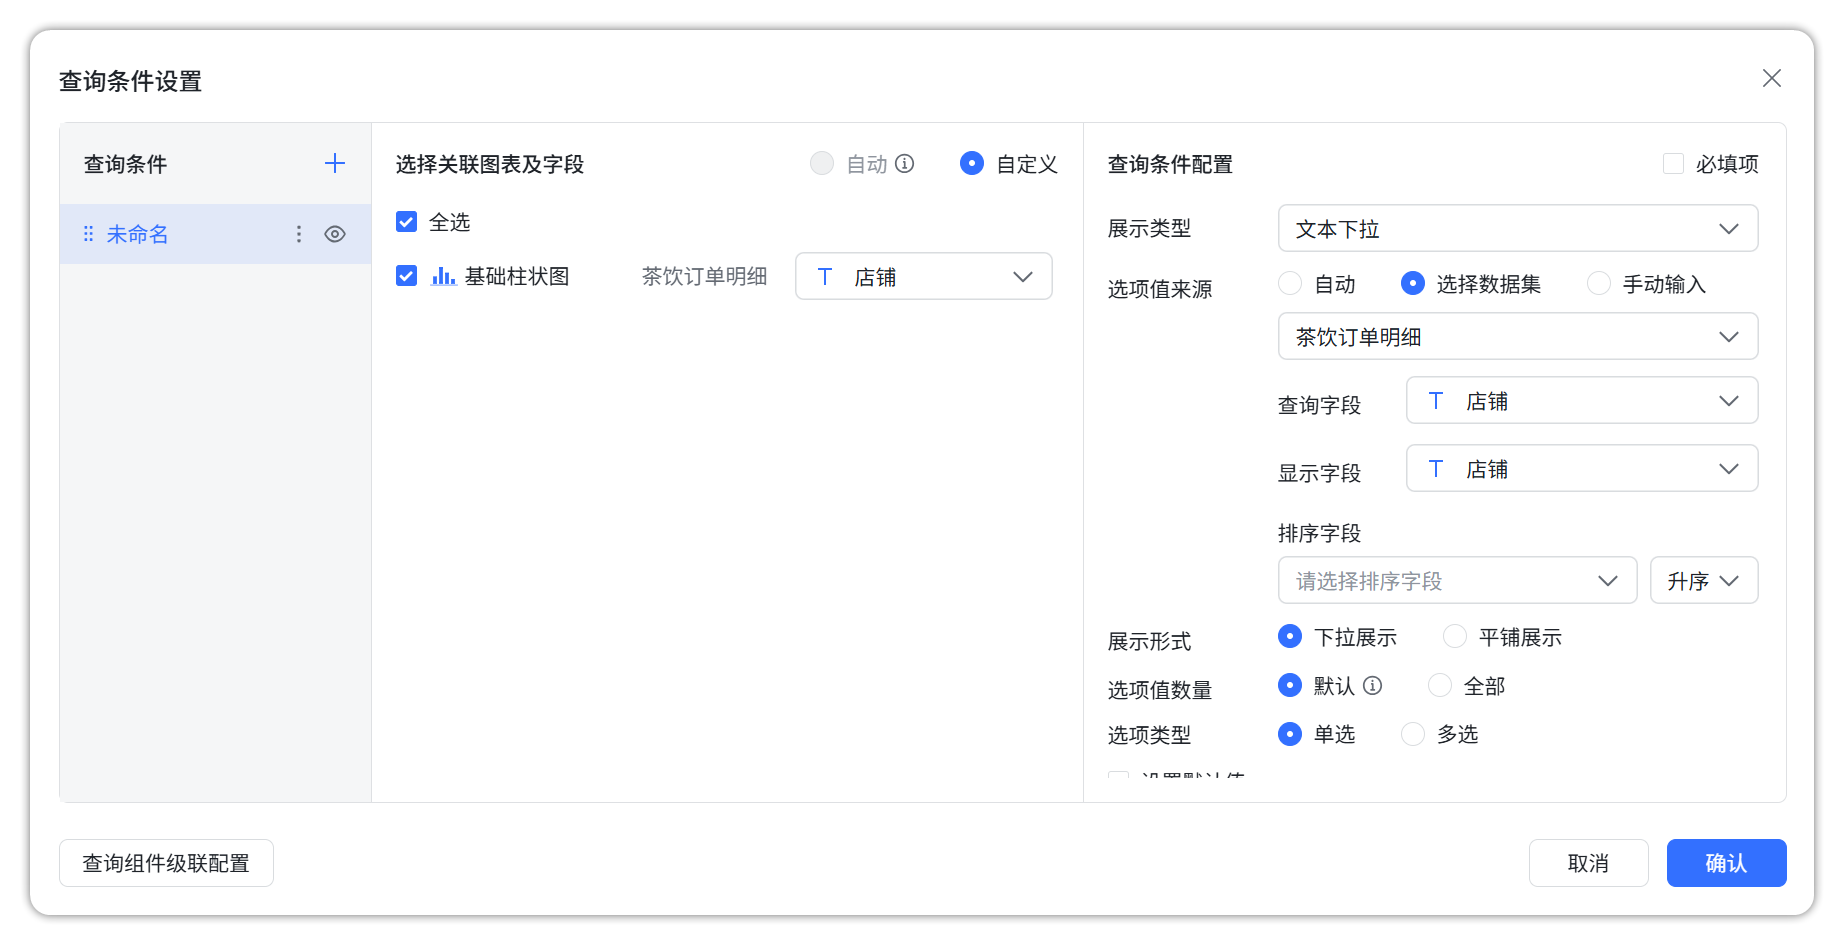Click the 查询组件级联配置 button
The image size is (1844, 935).
166,862
